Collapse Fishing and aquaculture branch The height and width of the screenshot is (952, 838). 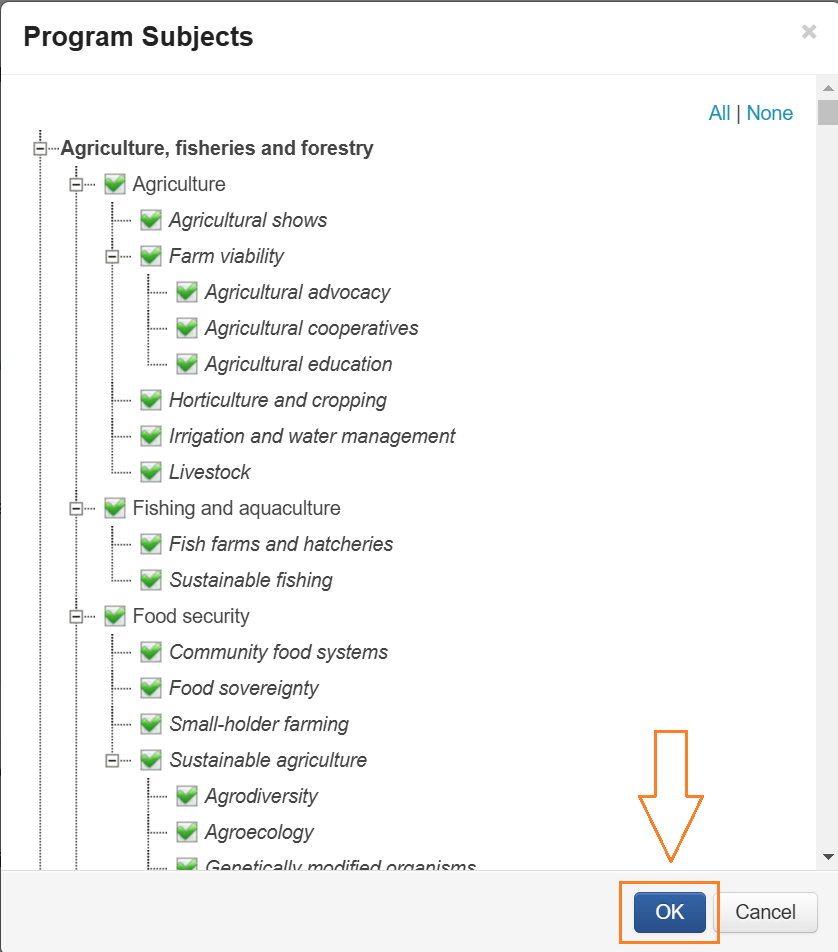click(76, 509)
